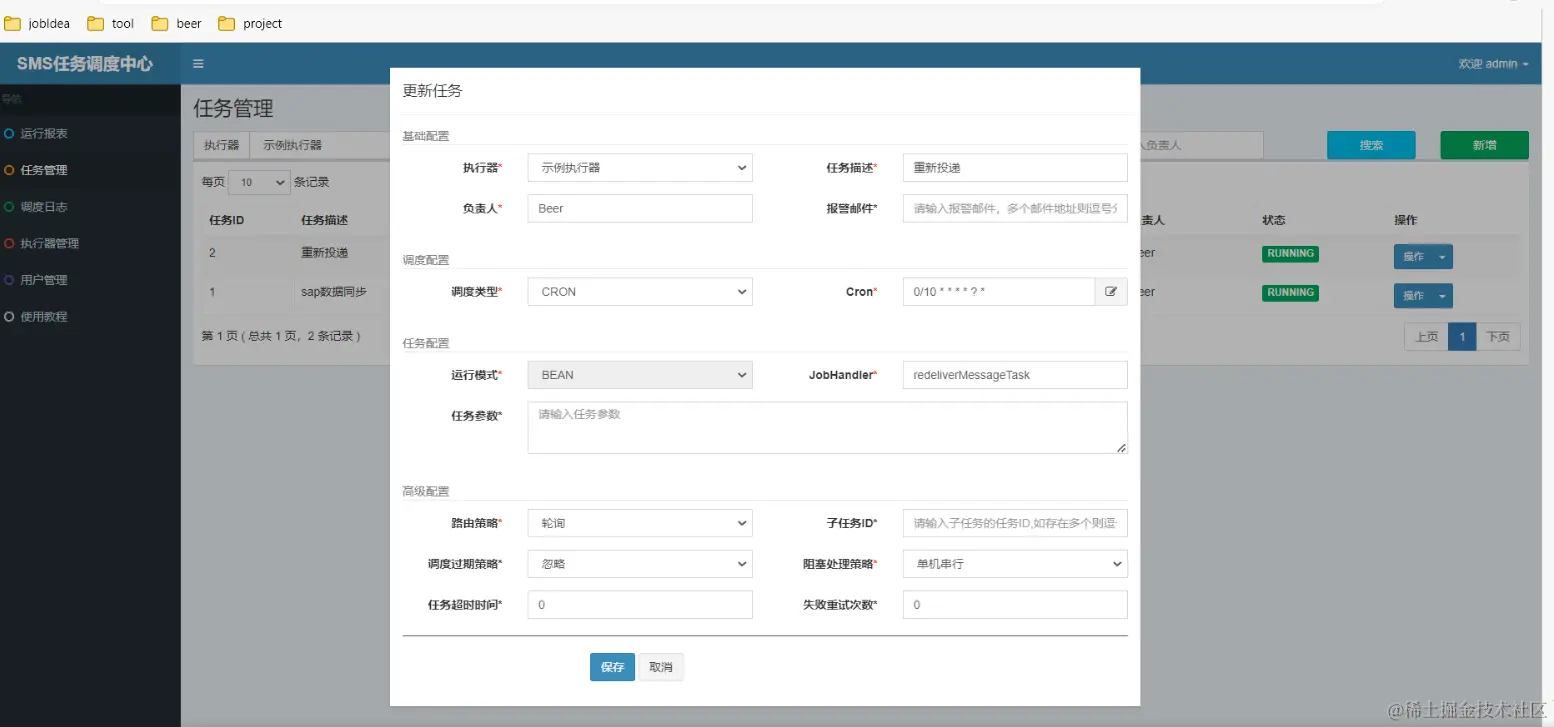Click the 上页 pagination button
The width and height of the screenshot is (1554, 727).
click(1426, 337)
